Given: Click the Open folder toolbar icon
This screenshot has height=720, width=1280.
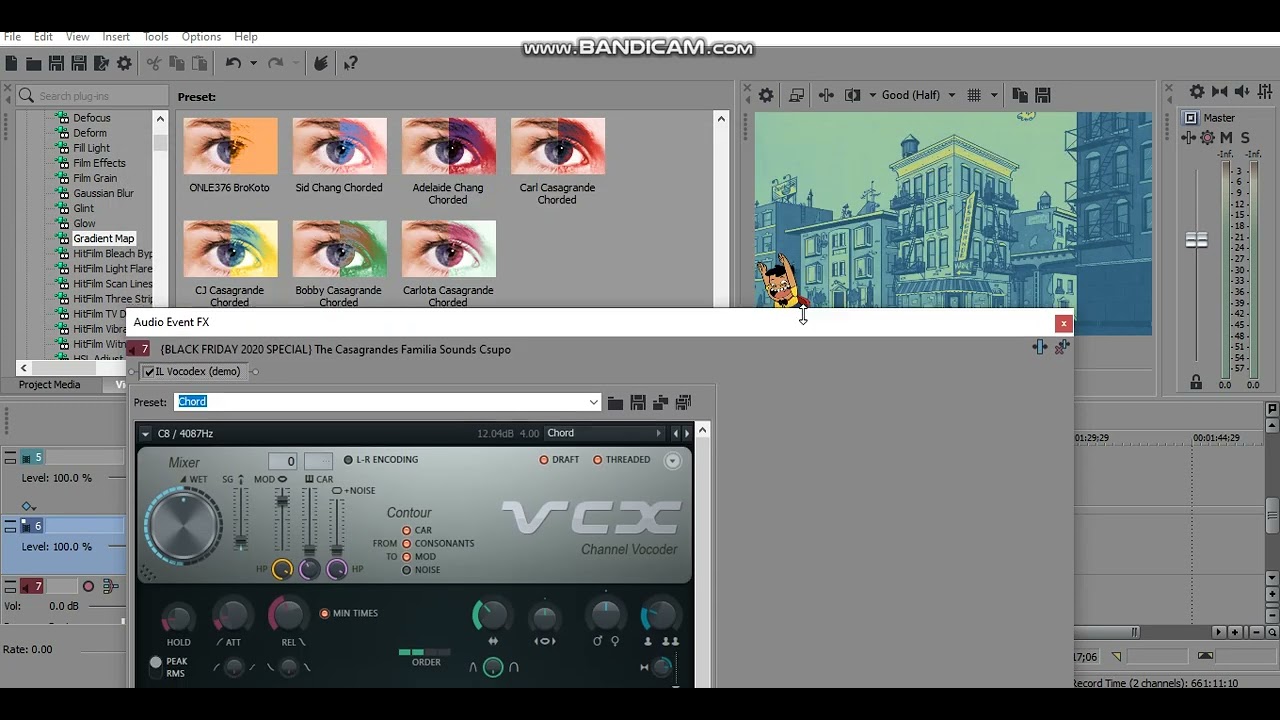Looking at the screenshot, I should [33, 63].
